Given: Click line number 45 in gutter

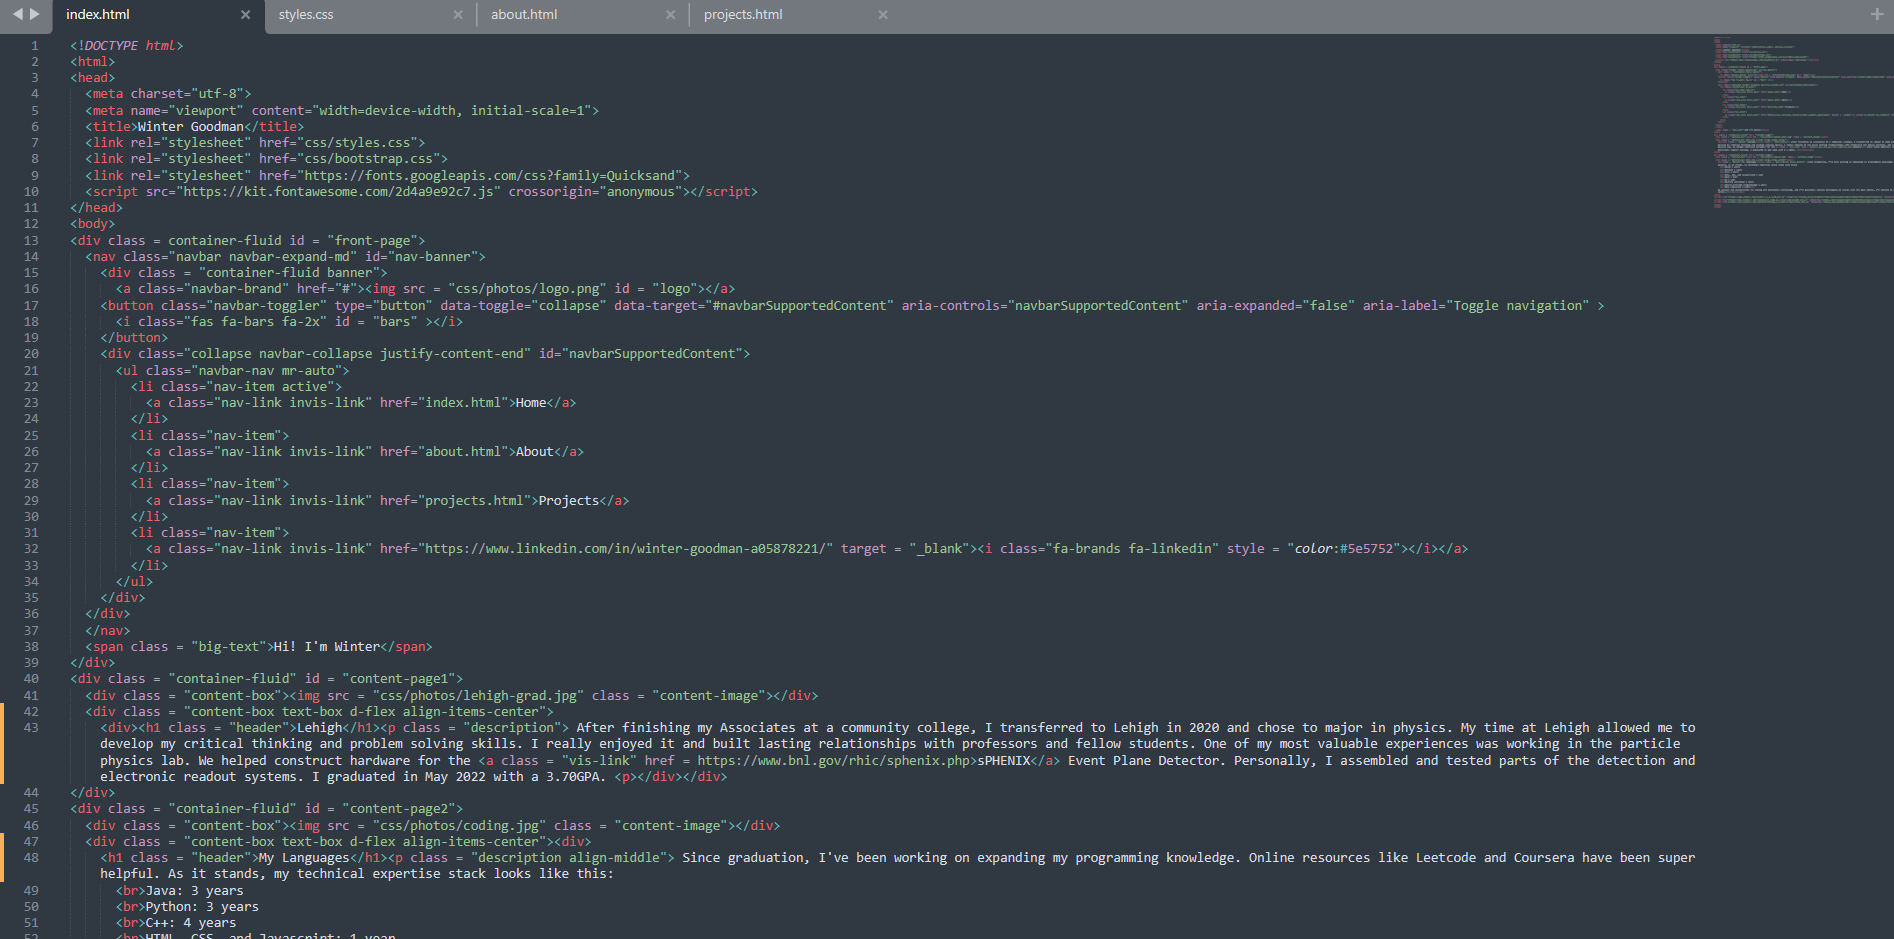Looking at the screenshot, I should [31, 809].
